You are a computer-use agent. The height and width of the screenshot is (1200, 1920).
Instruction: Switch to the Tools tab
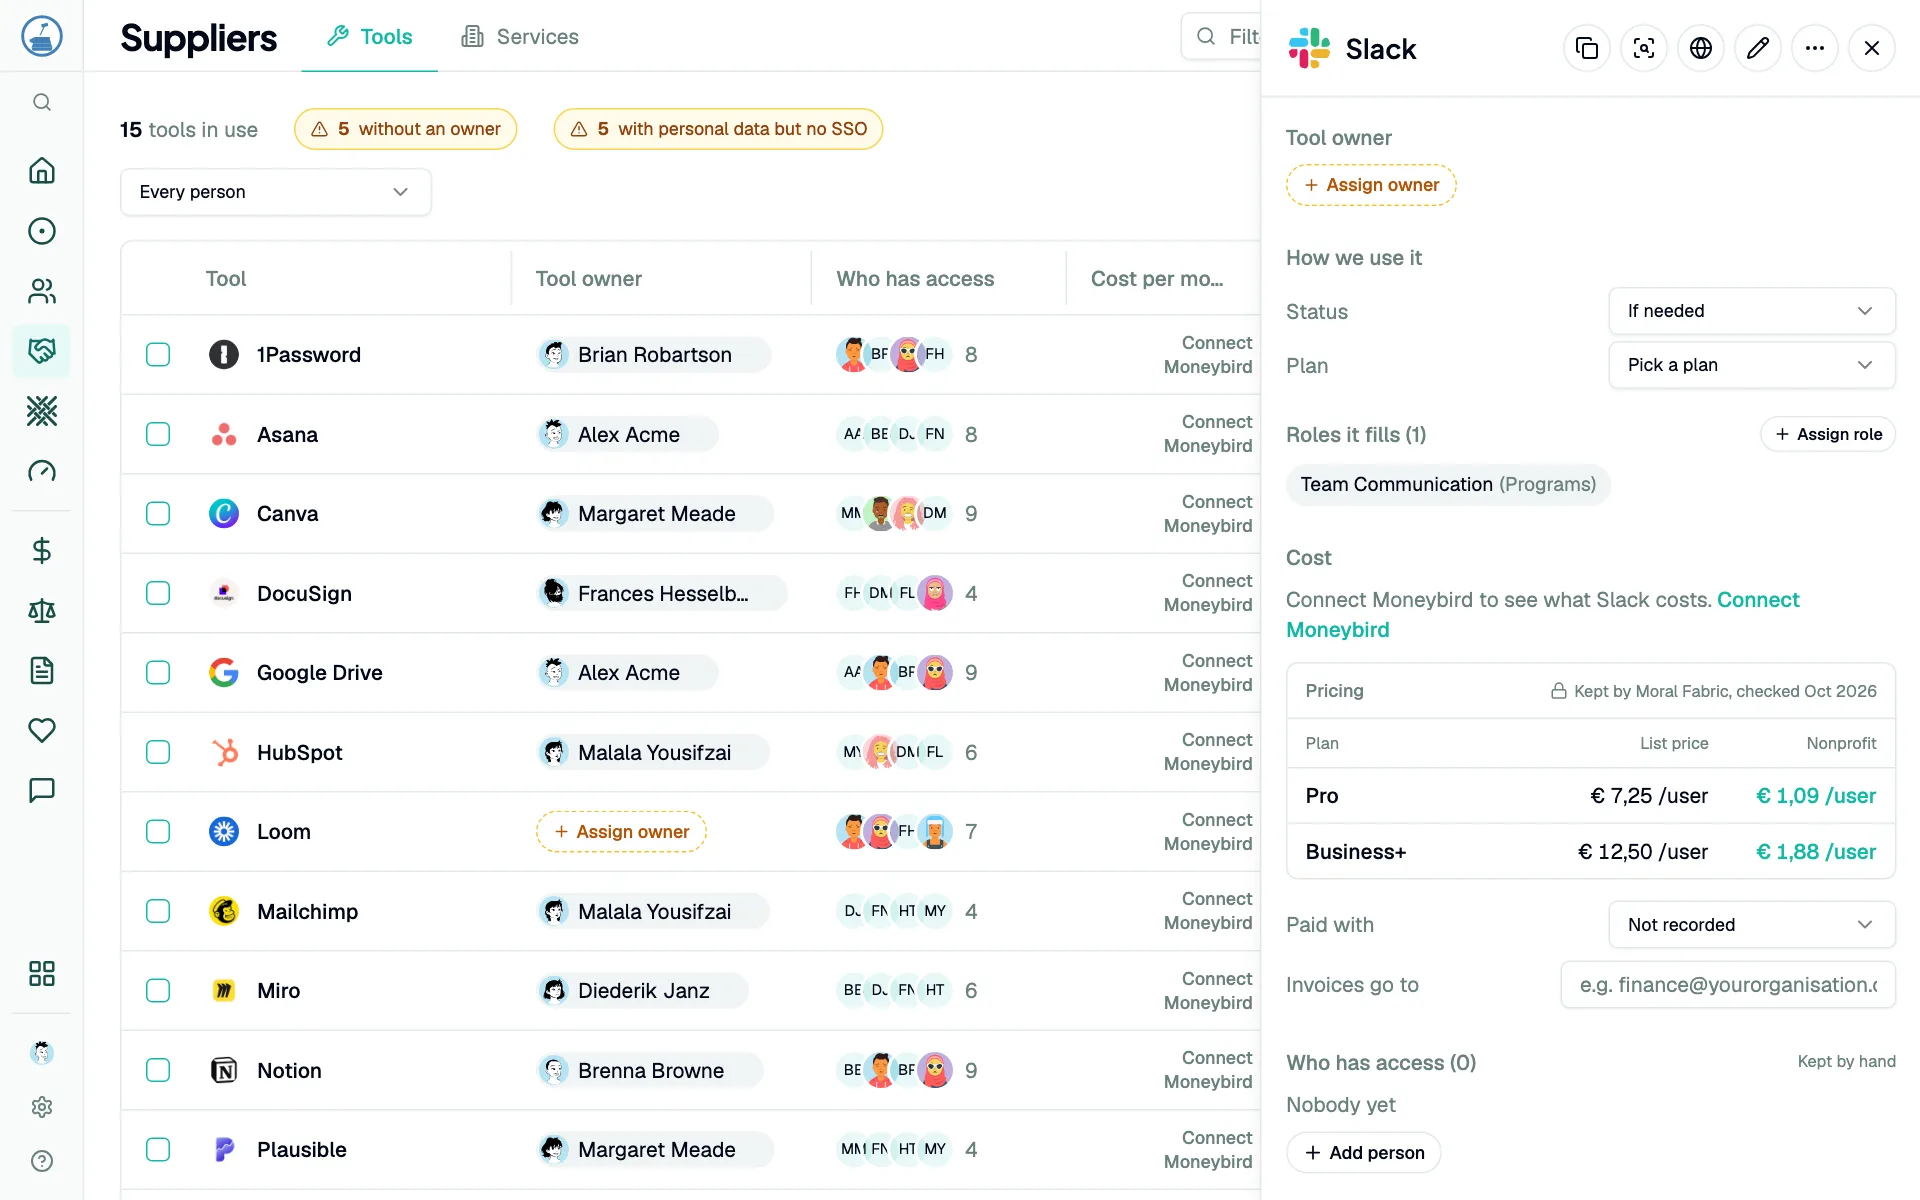[x=370, y=37]
